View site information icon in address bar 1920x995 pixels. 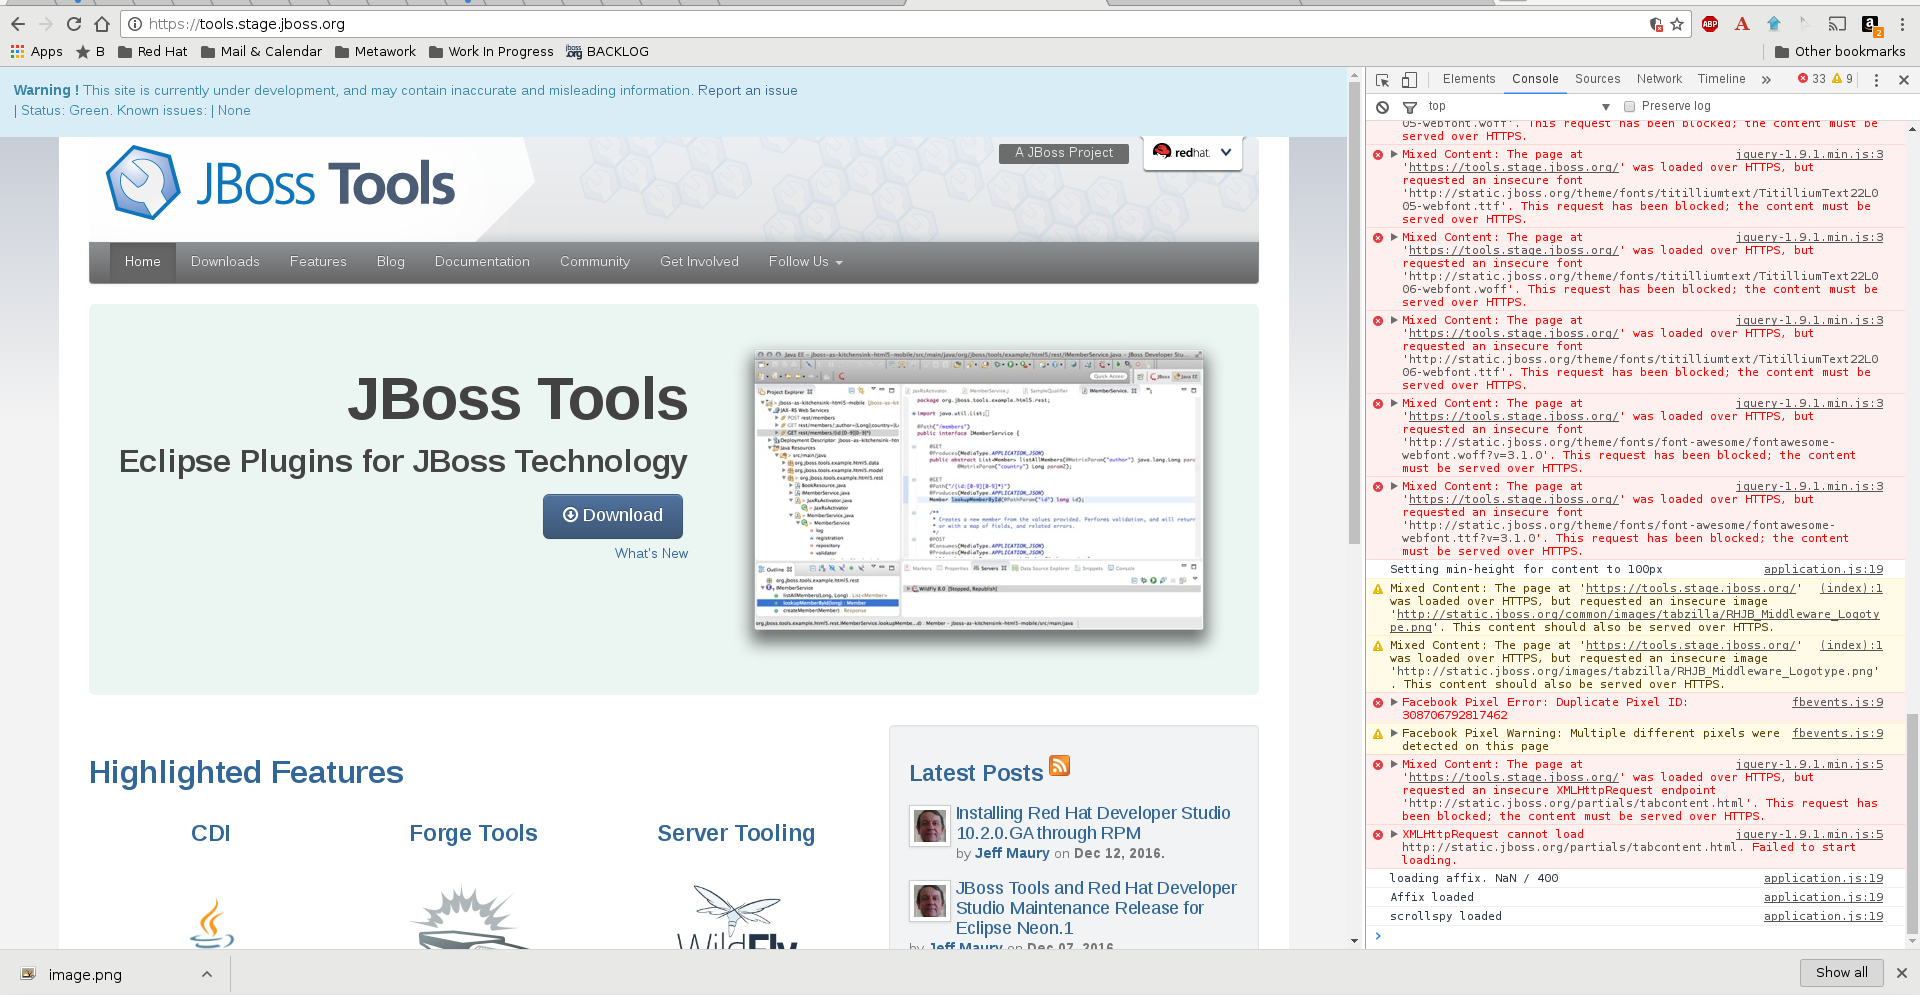click(135, 24)
